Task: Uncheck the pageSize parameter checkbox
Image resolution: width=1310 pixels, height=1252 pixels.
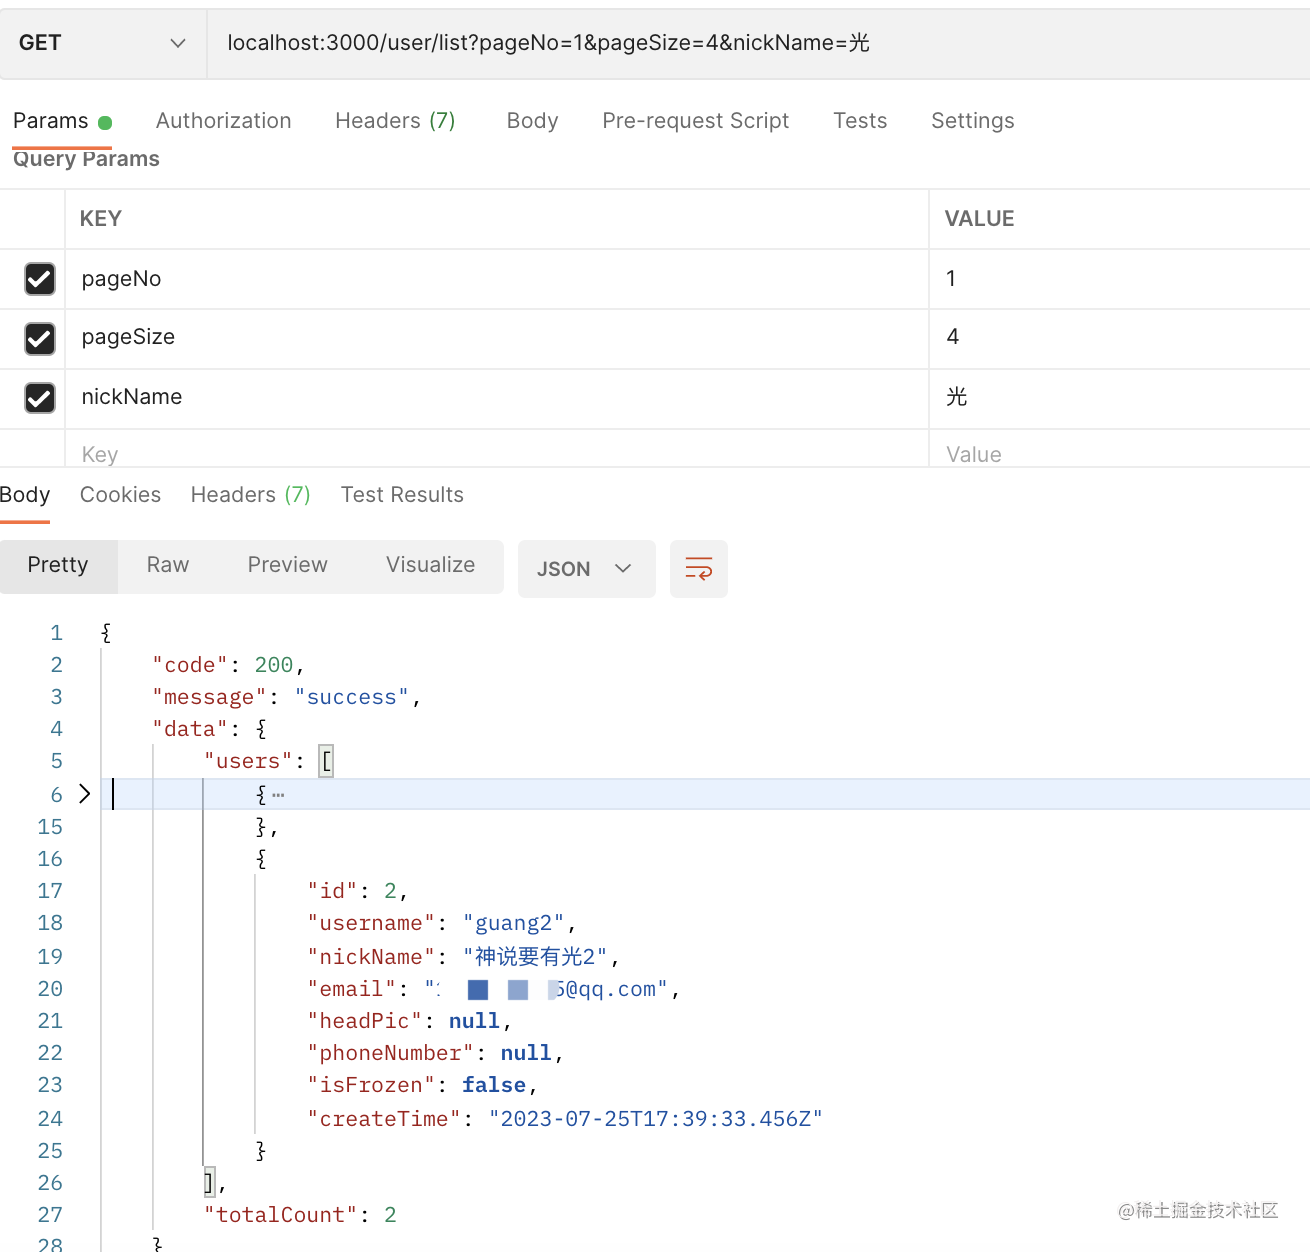Action: pyautogui.click(x=40, y=339)
